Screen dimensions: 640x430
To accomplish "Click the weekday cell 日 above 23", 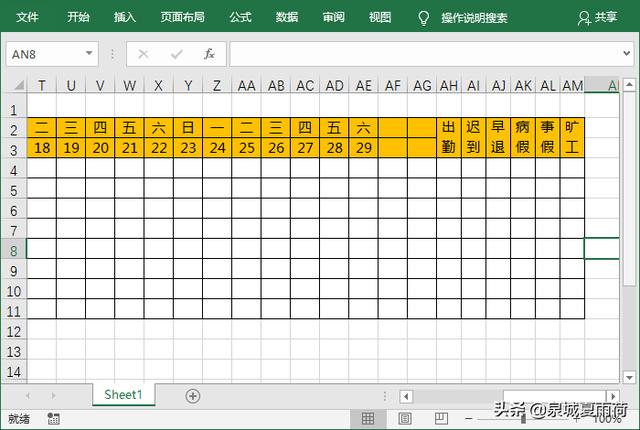I will pyautogui.click(x=188, y=128).
